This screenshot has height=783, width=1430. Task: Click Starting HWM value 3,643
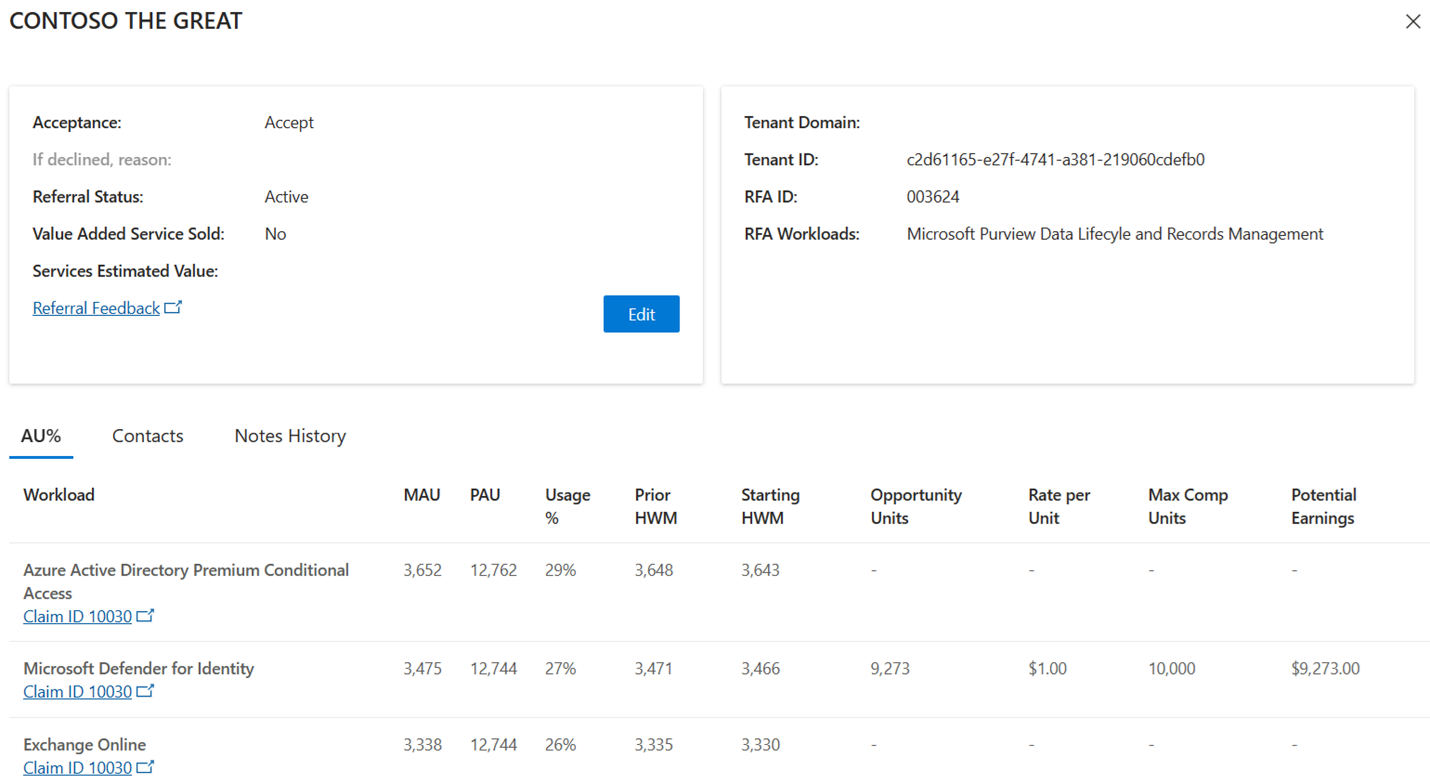760,570
